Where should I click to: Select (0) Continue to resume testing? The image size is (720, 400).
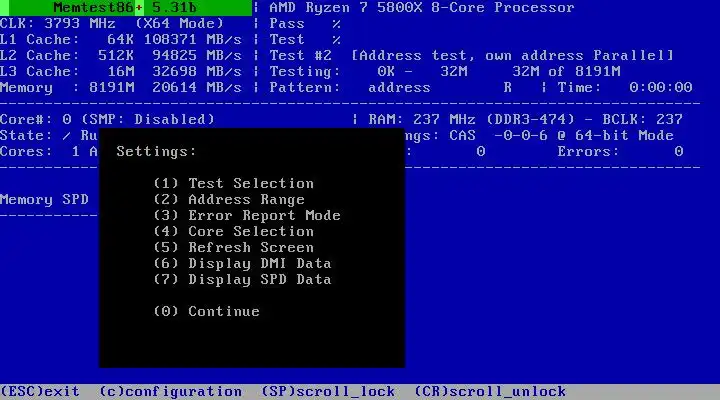tap(207, 311)
